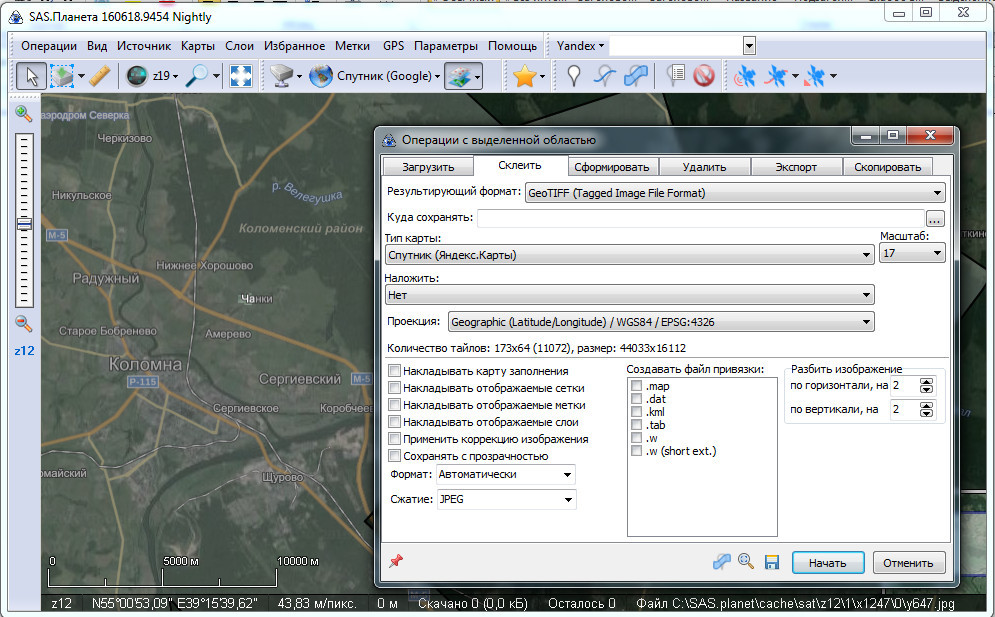Viewport: 995px width, 617px height.
Task: Activate the rectangular selection tool
Action: pos(60,75)
